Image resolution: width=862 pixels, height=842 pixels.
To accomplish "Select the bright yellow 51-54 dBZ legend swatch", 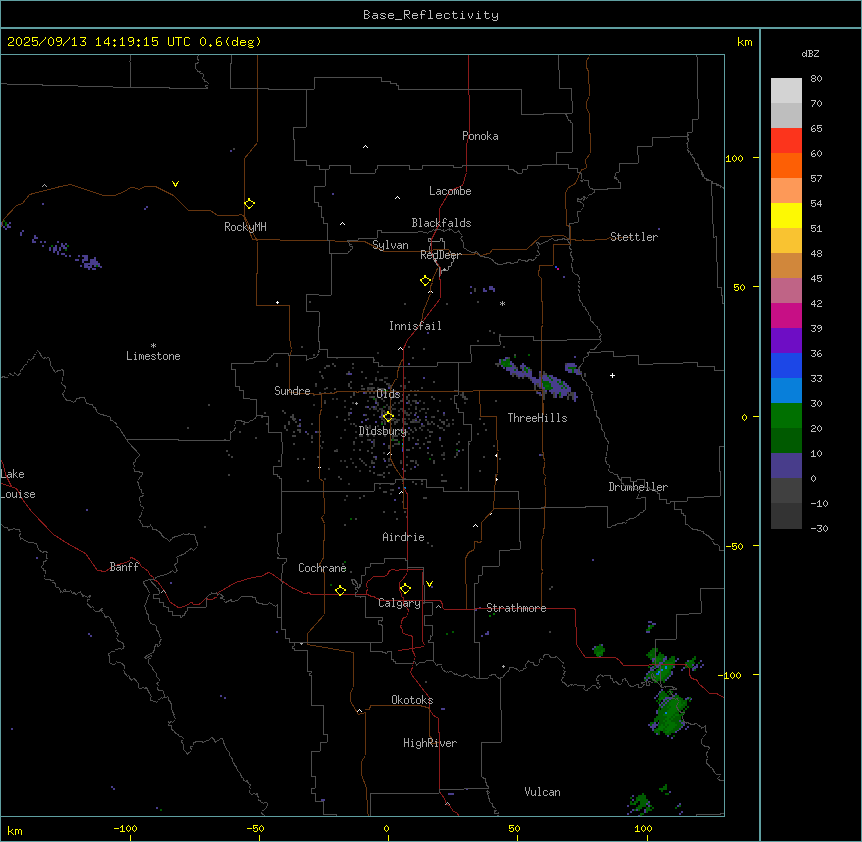I will click(x=786, y=215).
